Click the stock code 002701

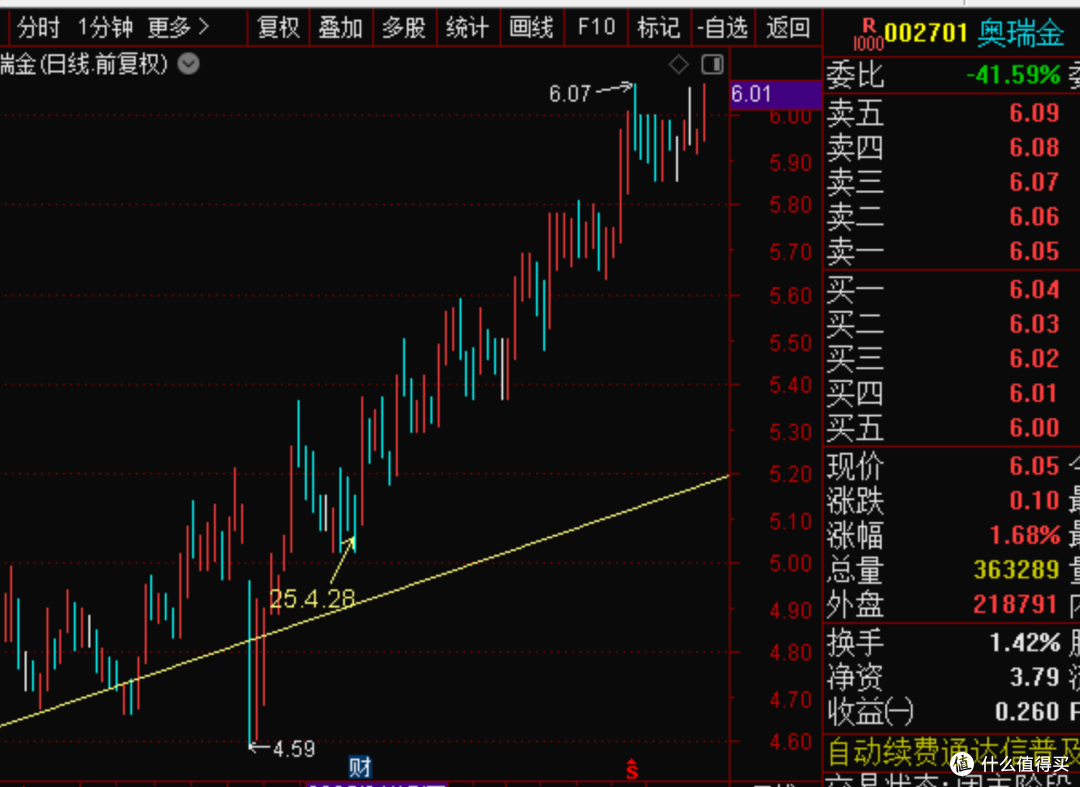926,32
